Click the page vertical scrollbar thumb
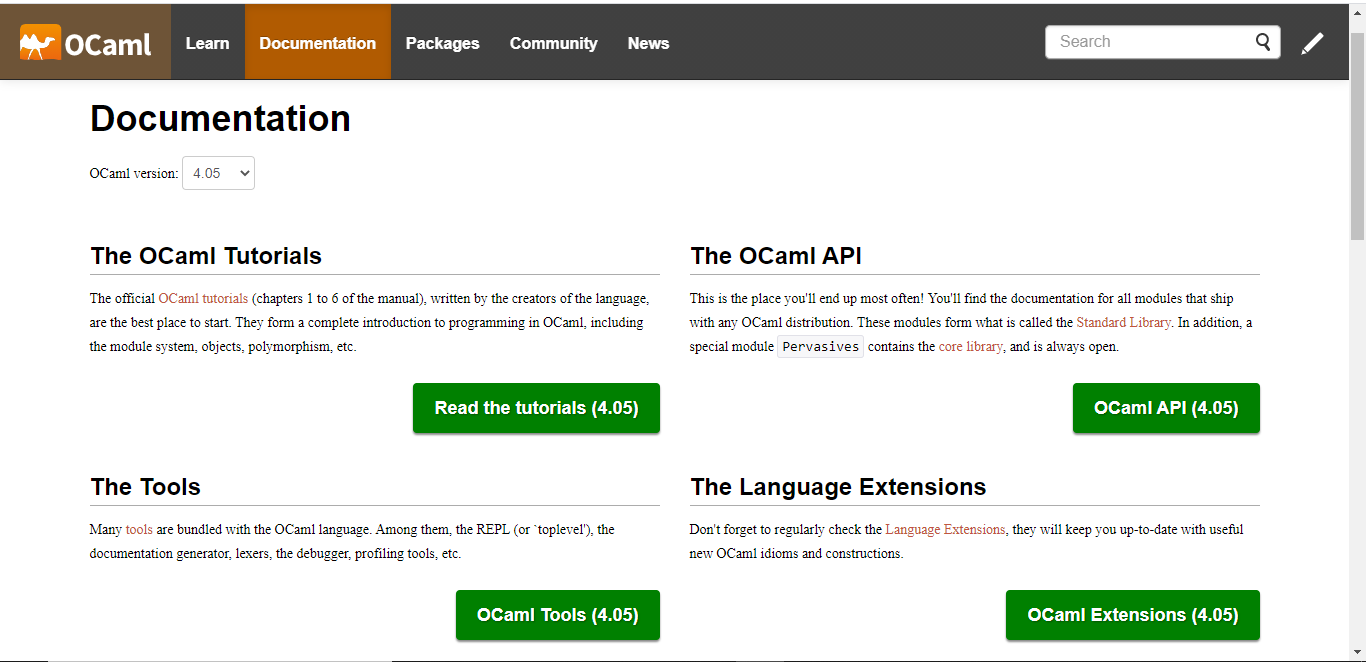Image resolution: width=1366 pixels, height=662 pixels. 1357,135
